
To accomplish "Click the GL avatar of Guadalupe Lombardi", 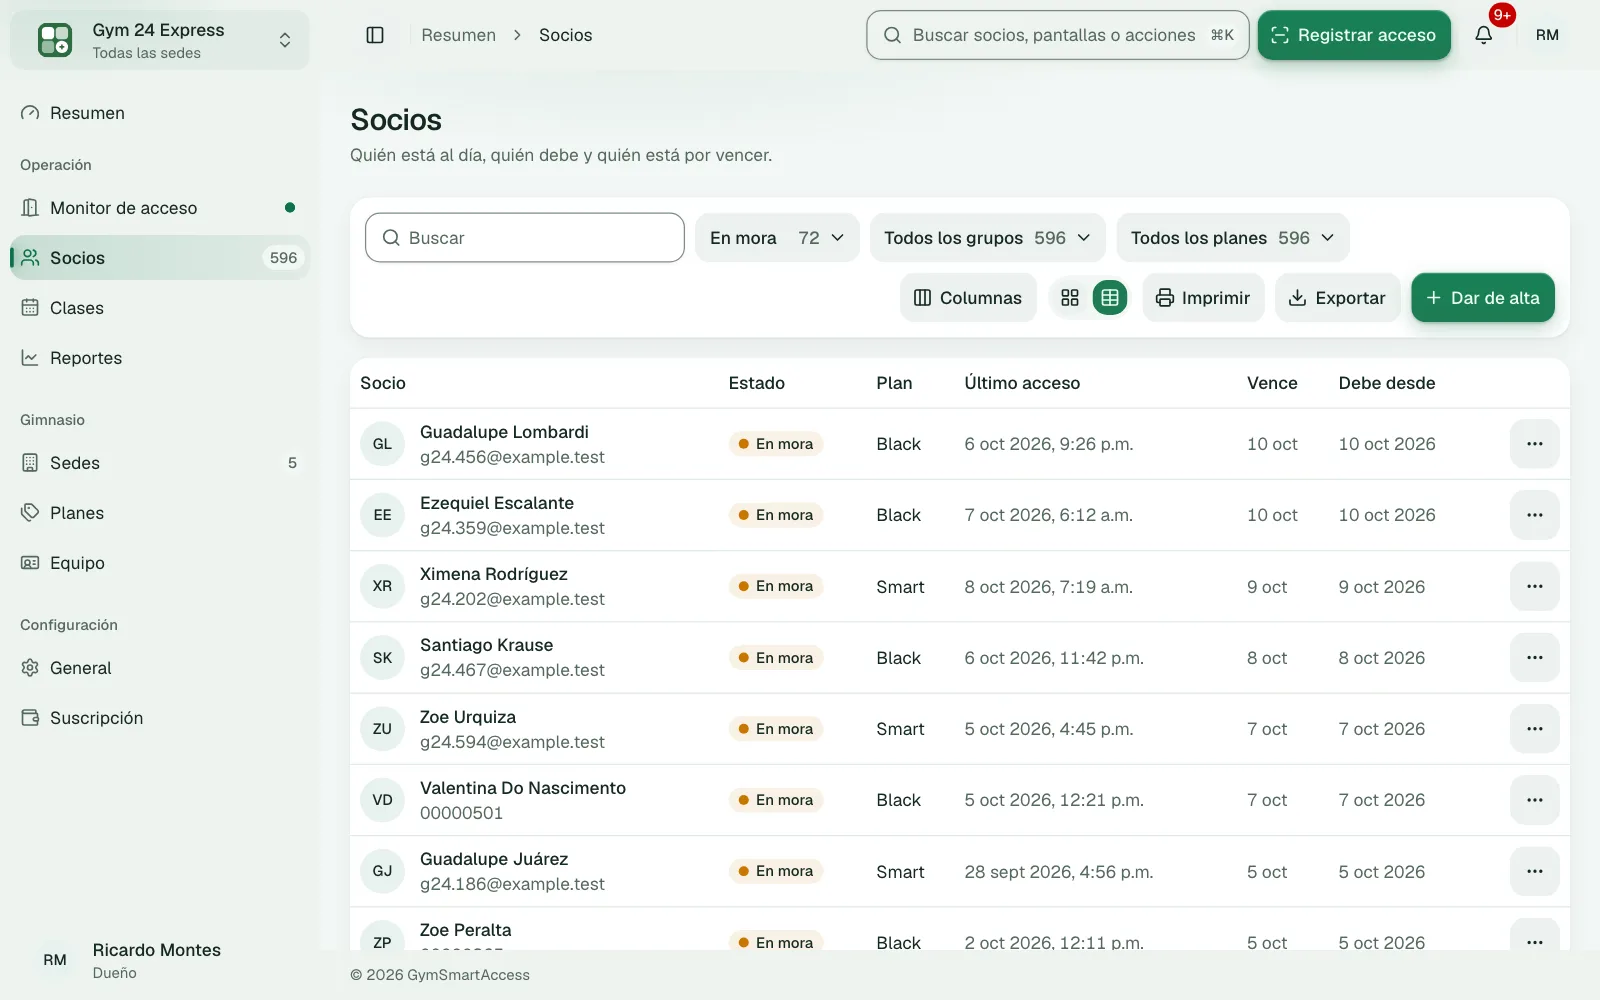I will pos(382,444).
